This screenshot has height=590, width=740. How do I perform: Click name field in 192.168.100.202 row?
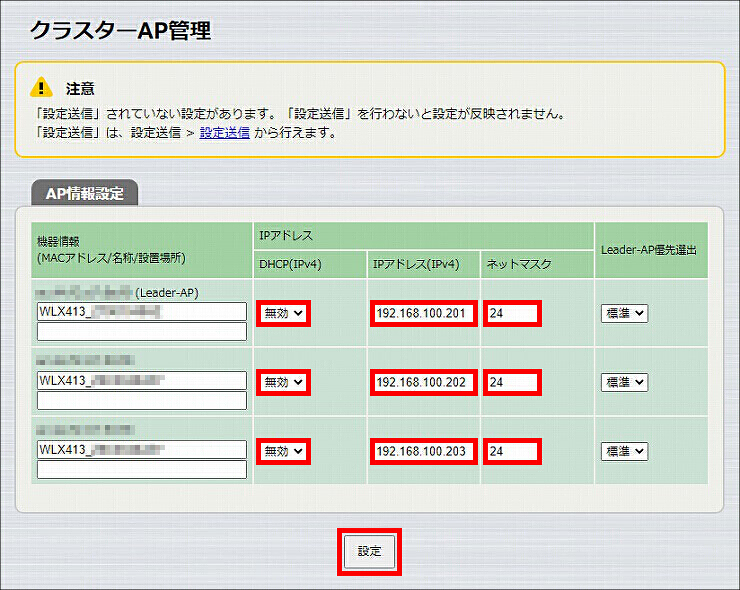pyautogui.click(x=142, y=380)
